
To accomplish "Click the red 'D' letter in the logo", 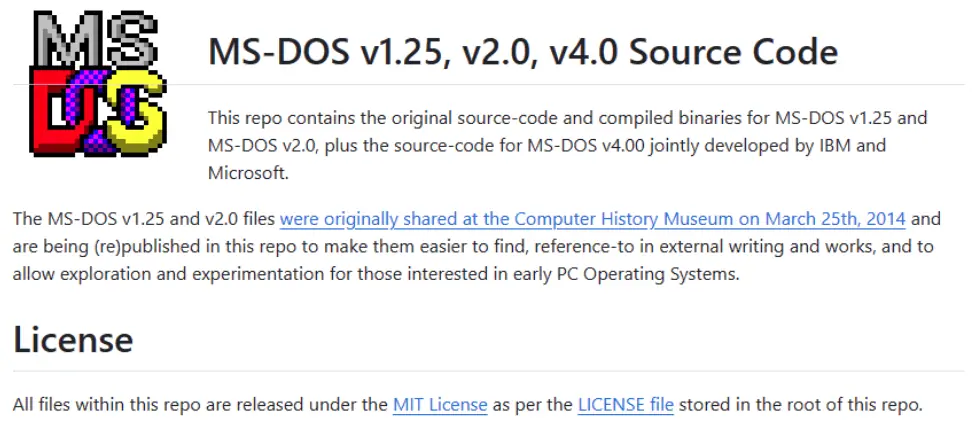I will (x=56, y=111).
